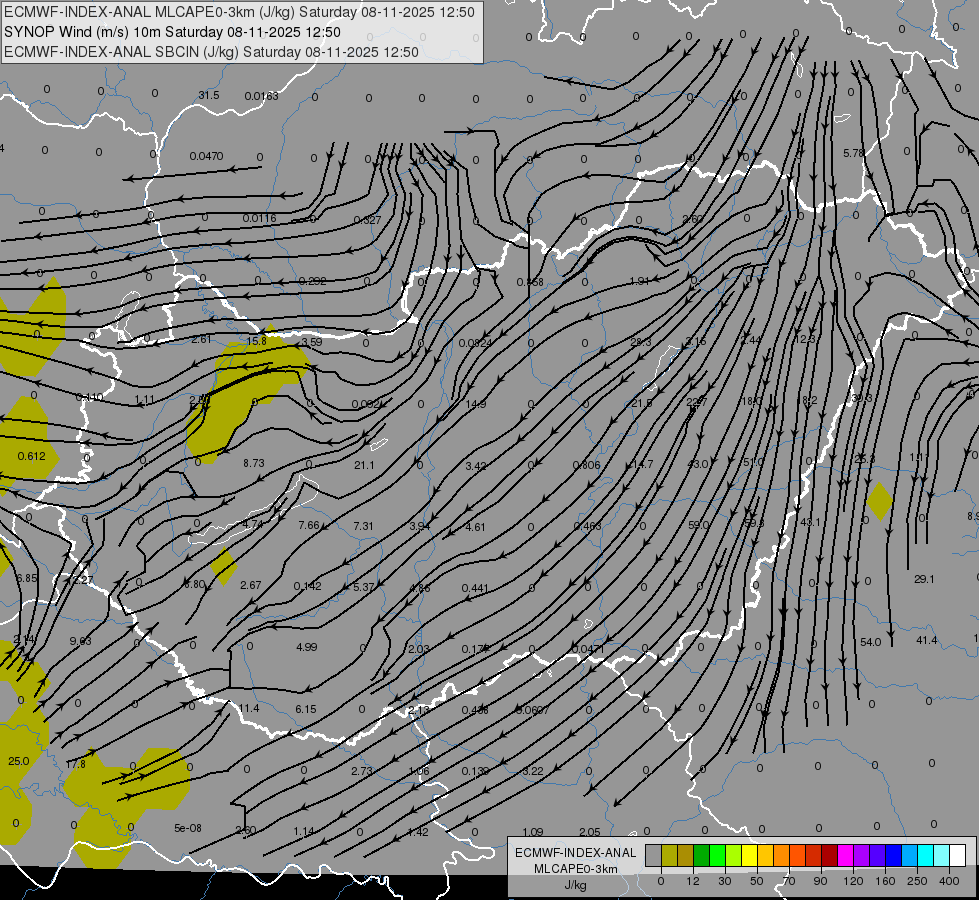Click the pure yellow legend swatch
The width and height of the screenshot is (979, 900).
point(750,855)
